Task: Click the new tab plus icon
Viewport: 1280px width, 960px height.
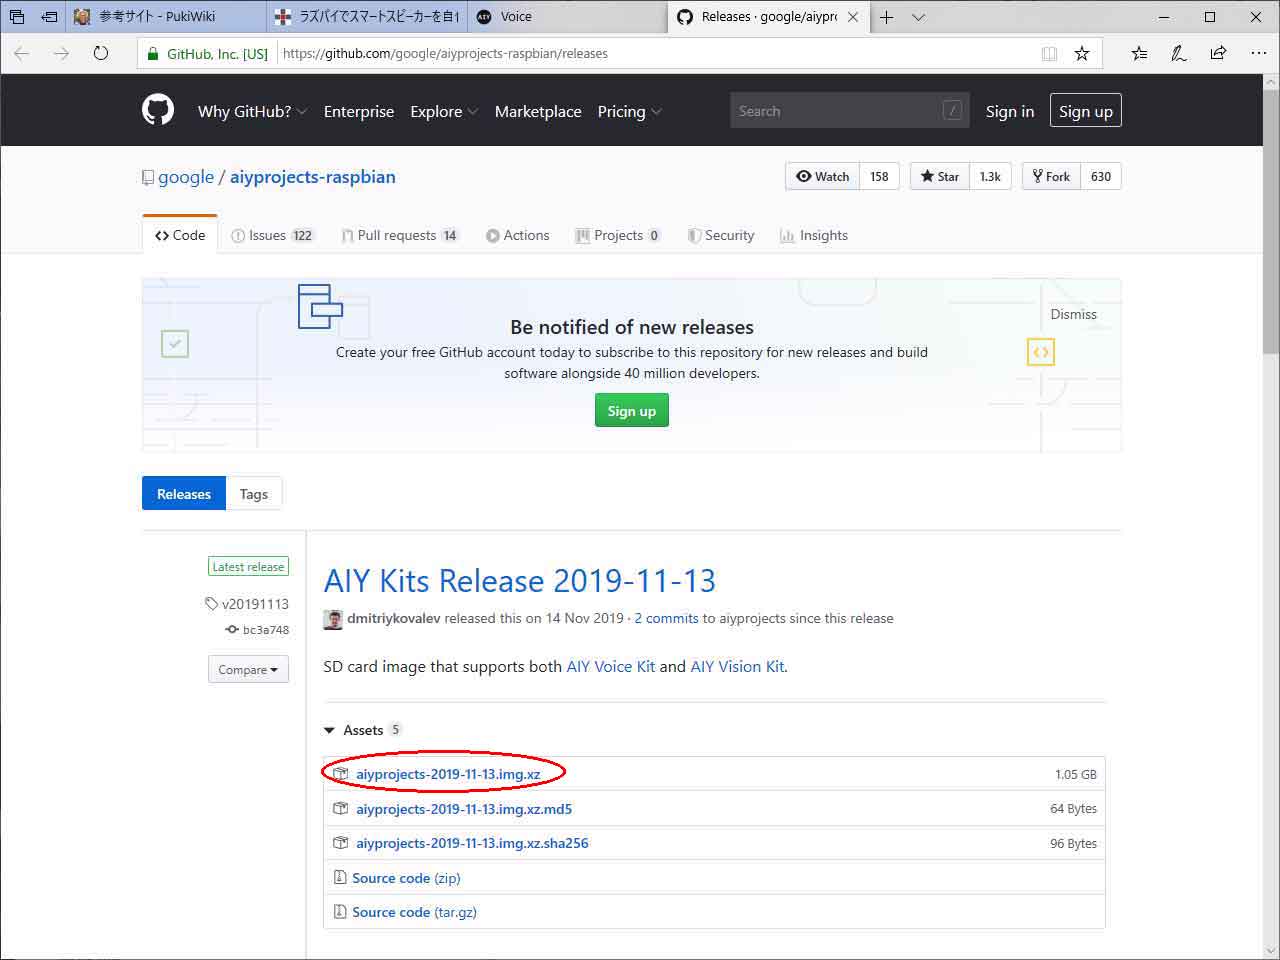Action: [886, 17]
